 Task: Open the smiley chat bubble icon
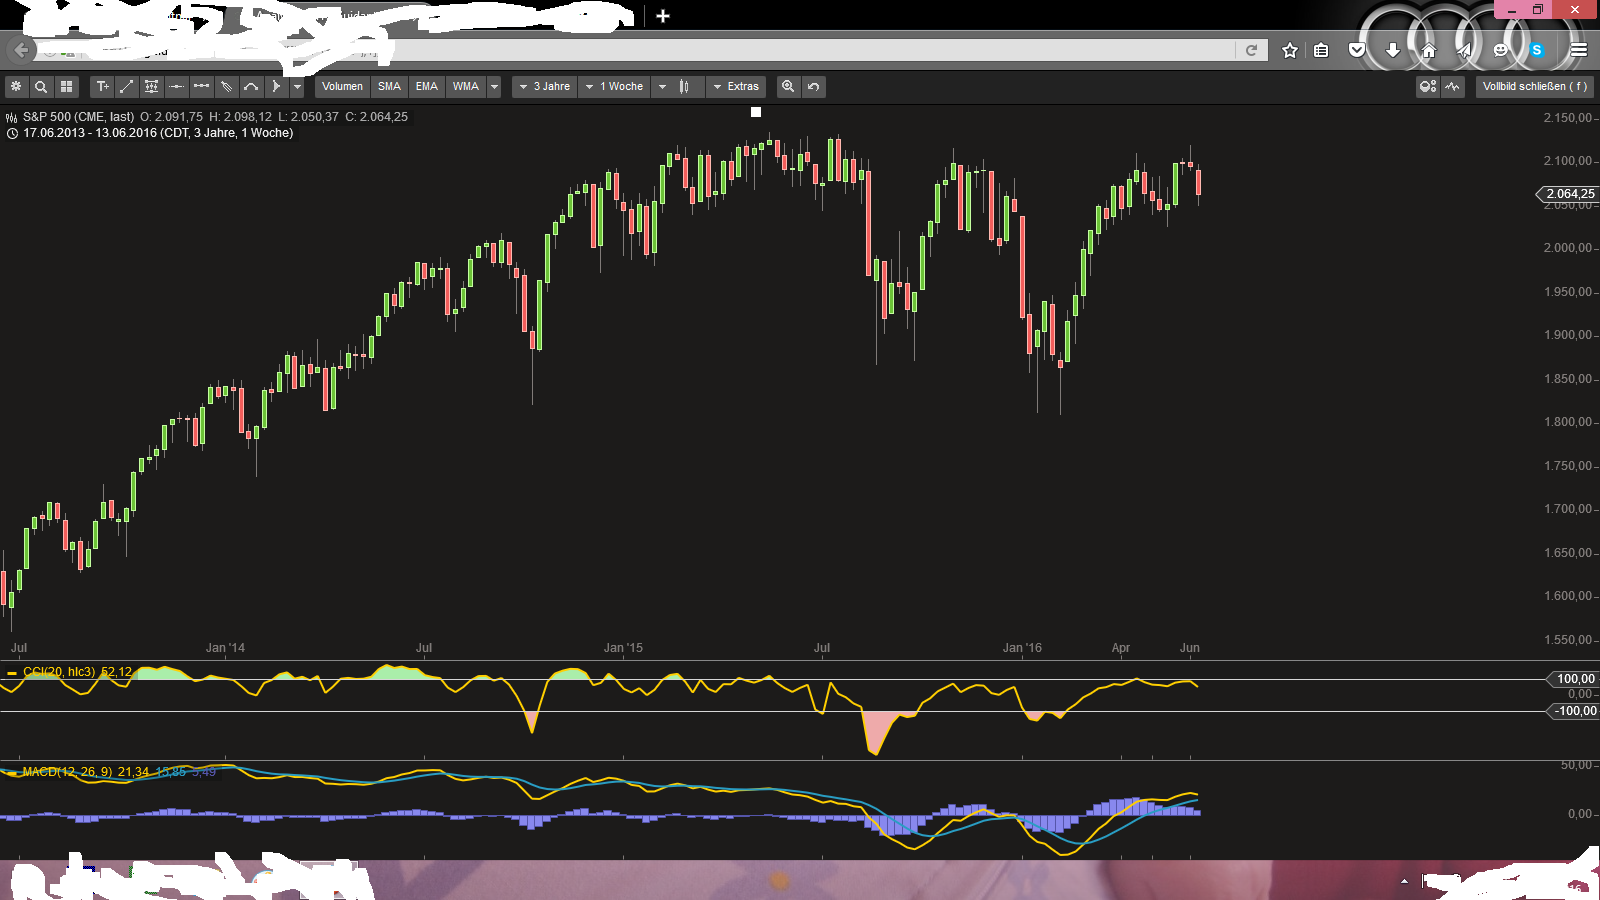click(x=1500, y=50)
